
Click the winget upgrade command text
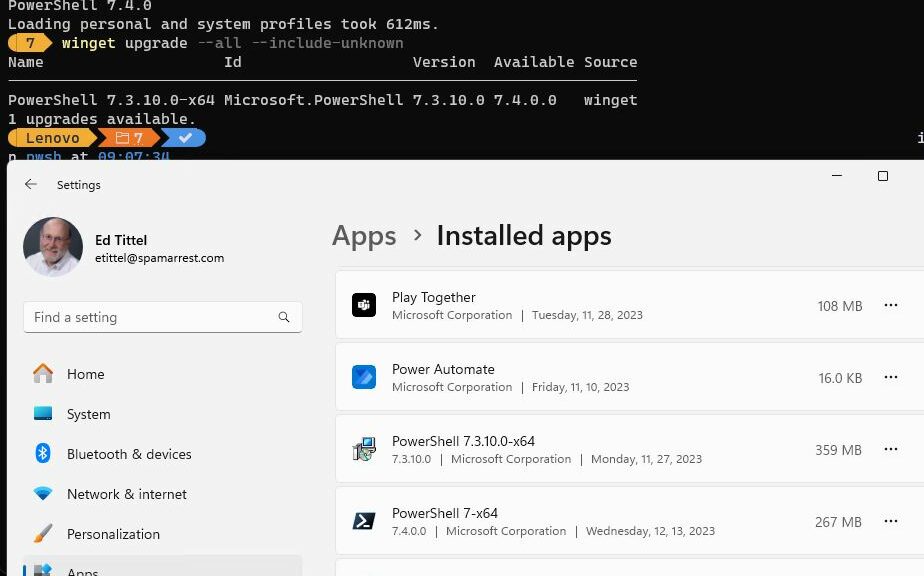pyautogui.click(x=124, y=43)
